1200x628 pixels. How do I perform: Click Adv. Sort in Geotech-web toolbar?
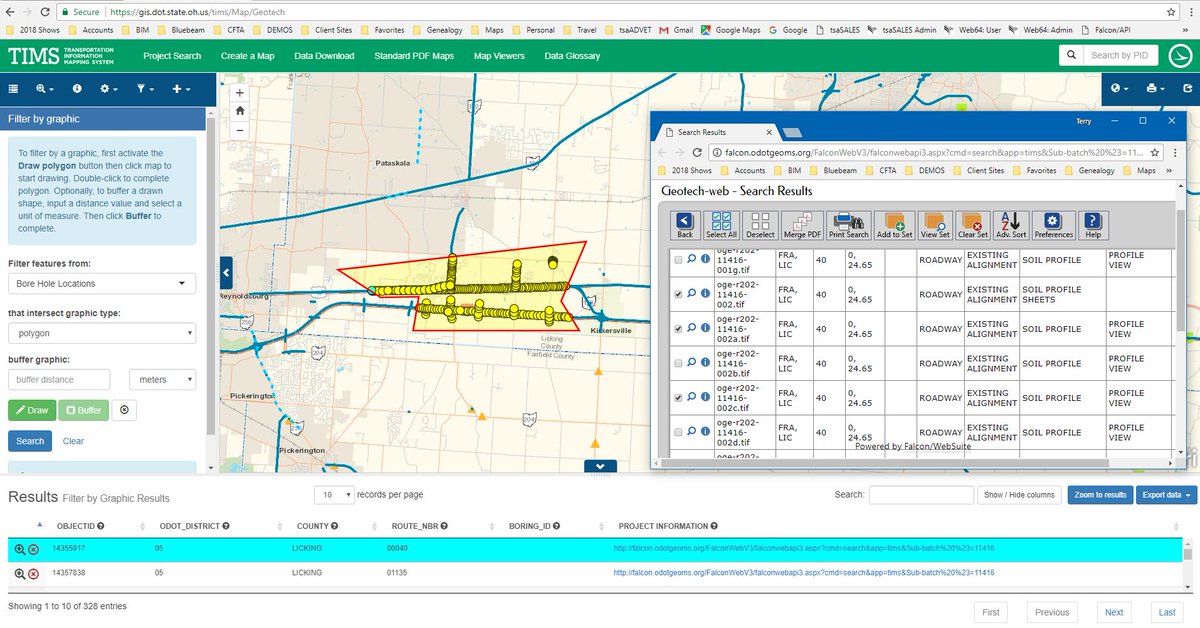(x=1011, y=224)
